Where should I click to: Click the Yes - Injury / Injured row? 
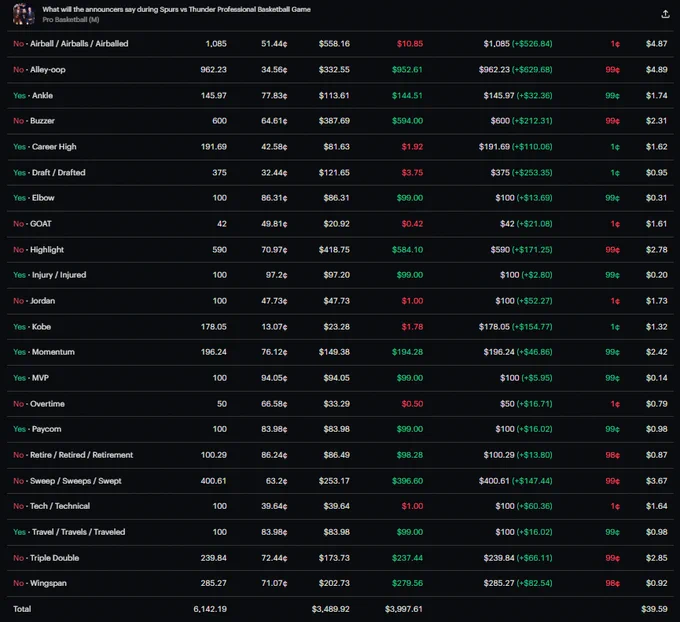click(340, 275)
